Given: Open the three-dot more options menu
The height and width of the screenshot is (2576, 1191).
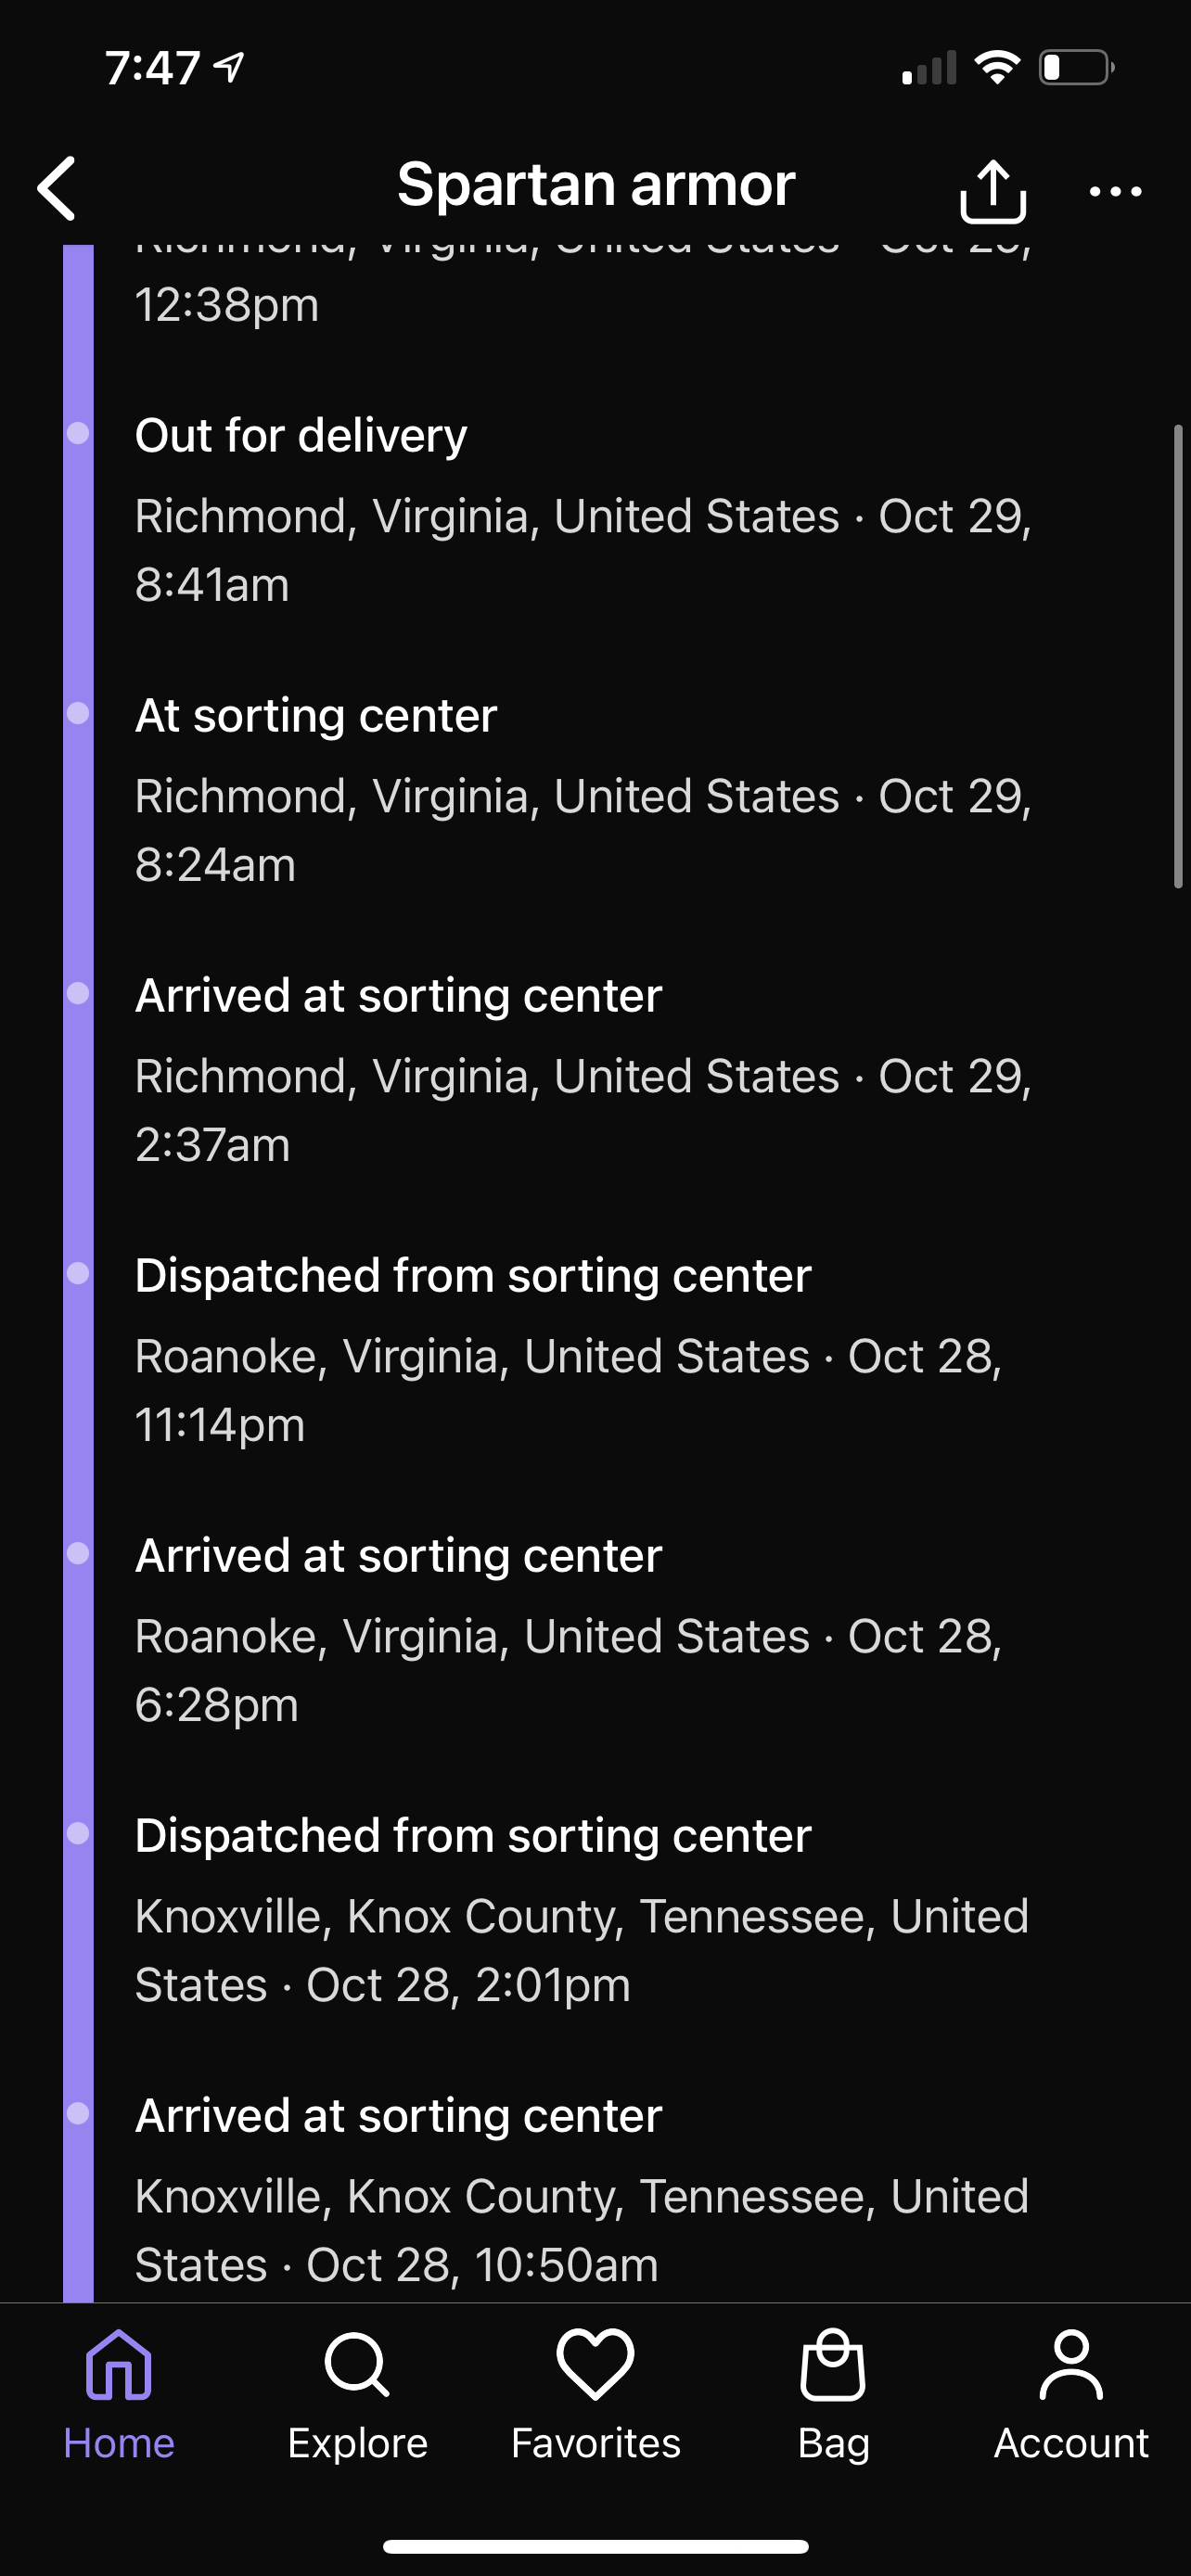Looking at the screenshot, I should tap(1115, 191).
